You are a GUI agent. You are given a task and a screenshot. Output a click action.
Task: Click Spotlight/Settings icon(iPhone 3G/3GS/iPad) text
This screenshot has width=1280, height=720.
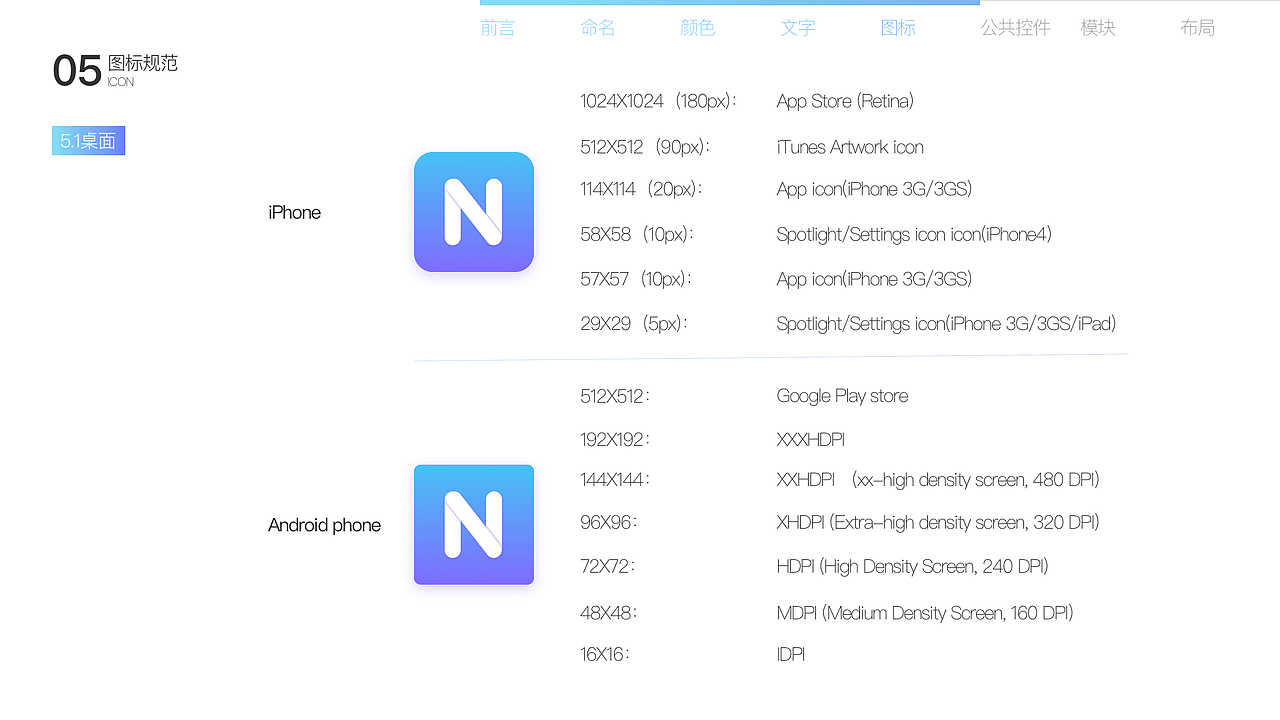pos(946,323)
